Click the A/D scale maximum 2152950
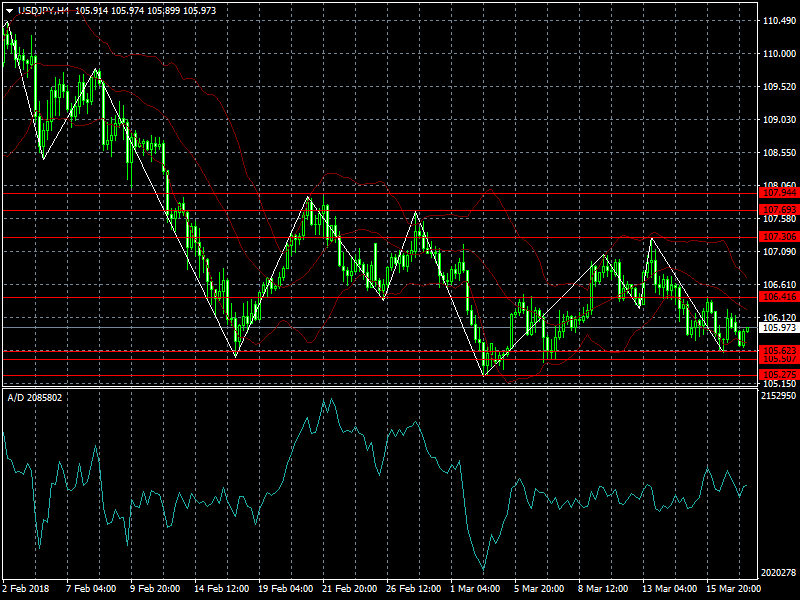This screenshot has width=800, height=600. click(778, 396)
